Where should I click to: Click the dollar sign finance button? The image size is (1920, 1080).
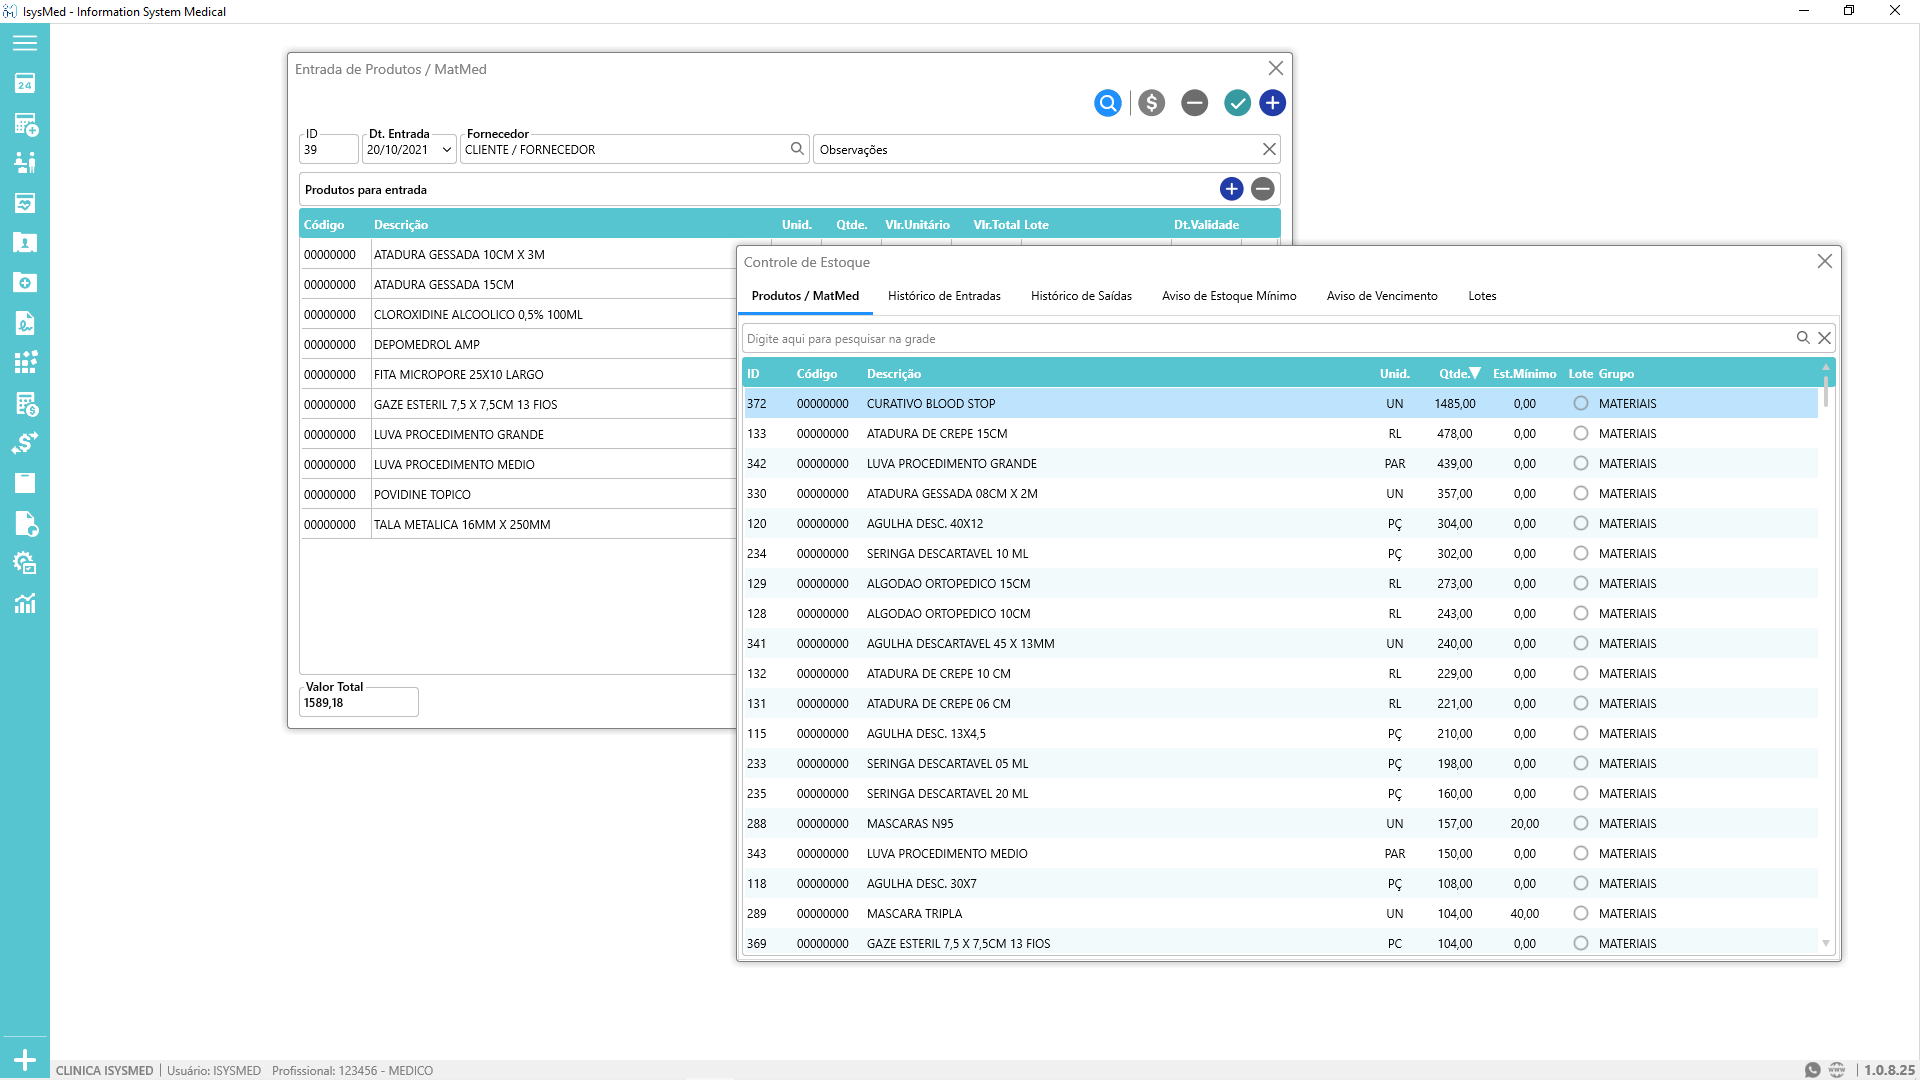(x=1151, y=103)
